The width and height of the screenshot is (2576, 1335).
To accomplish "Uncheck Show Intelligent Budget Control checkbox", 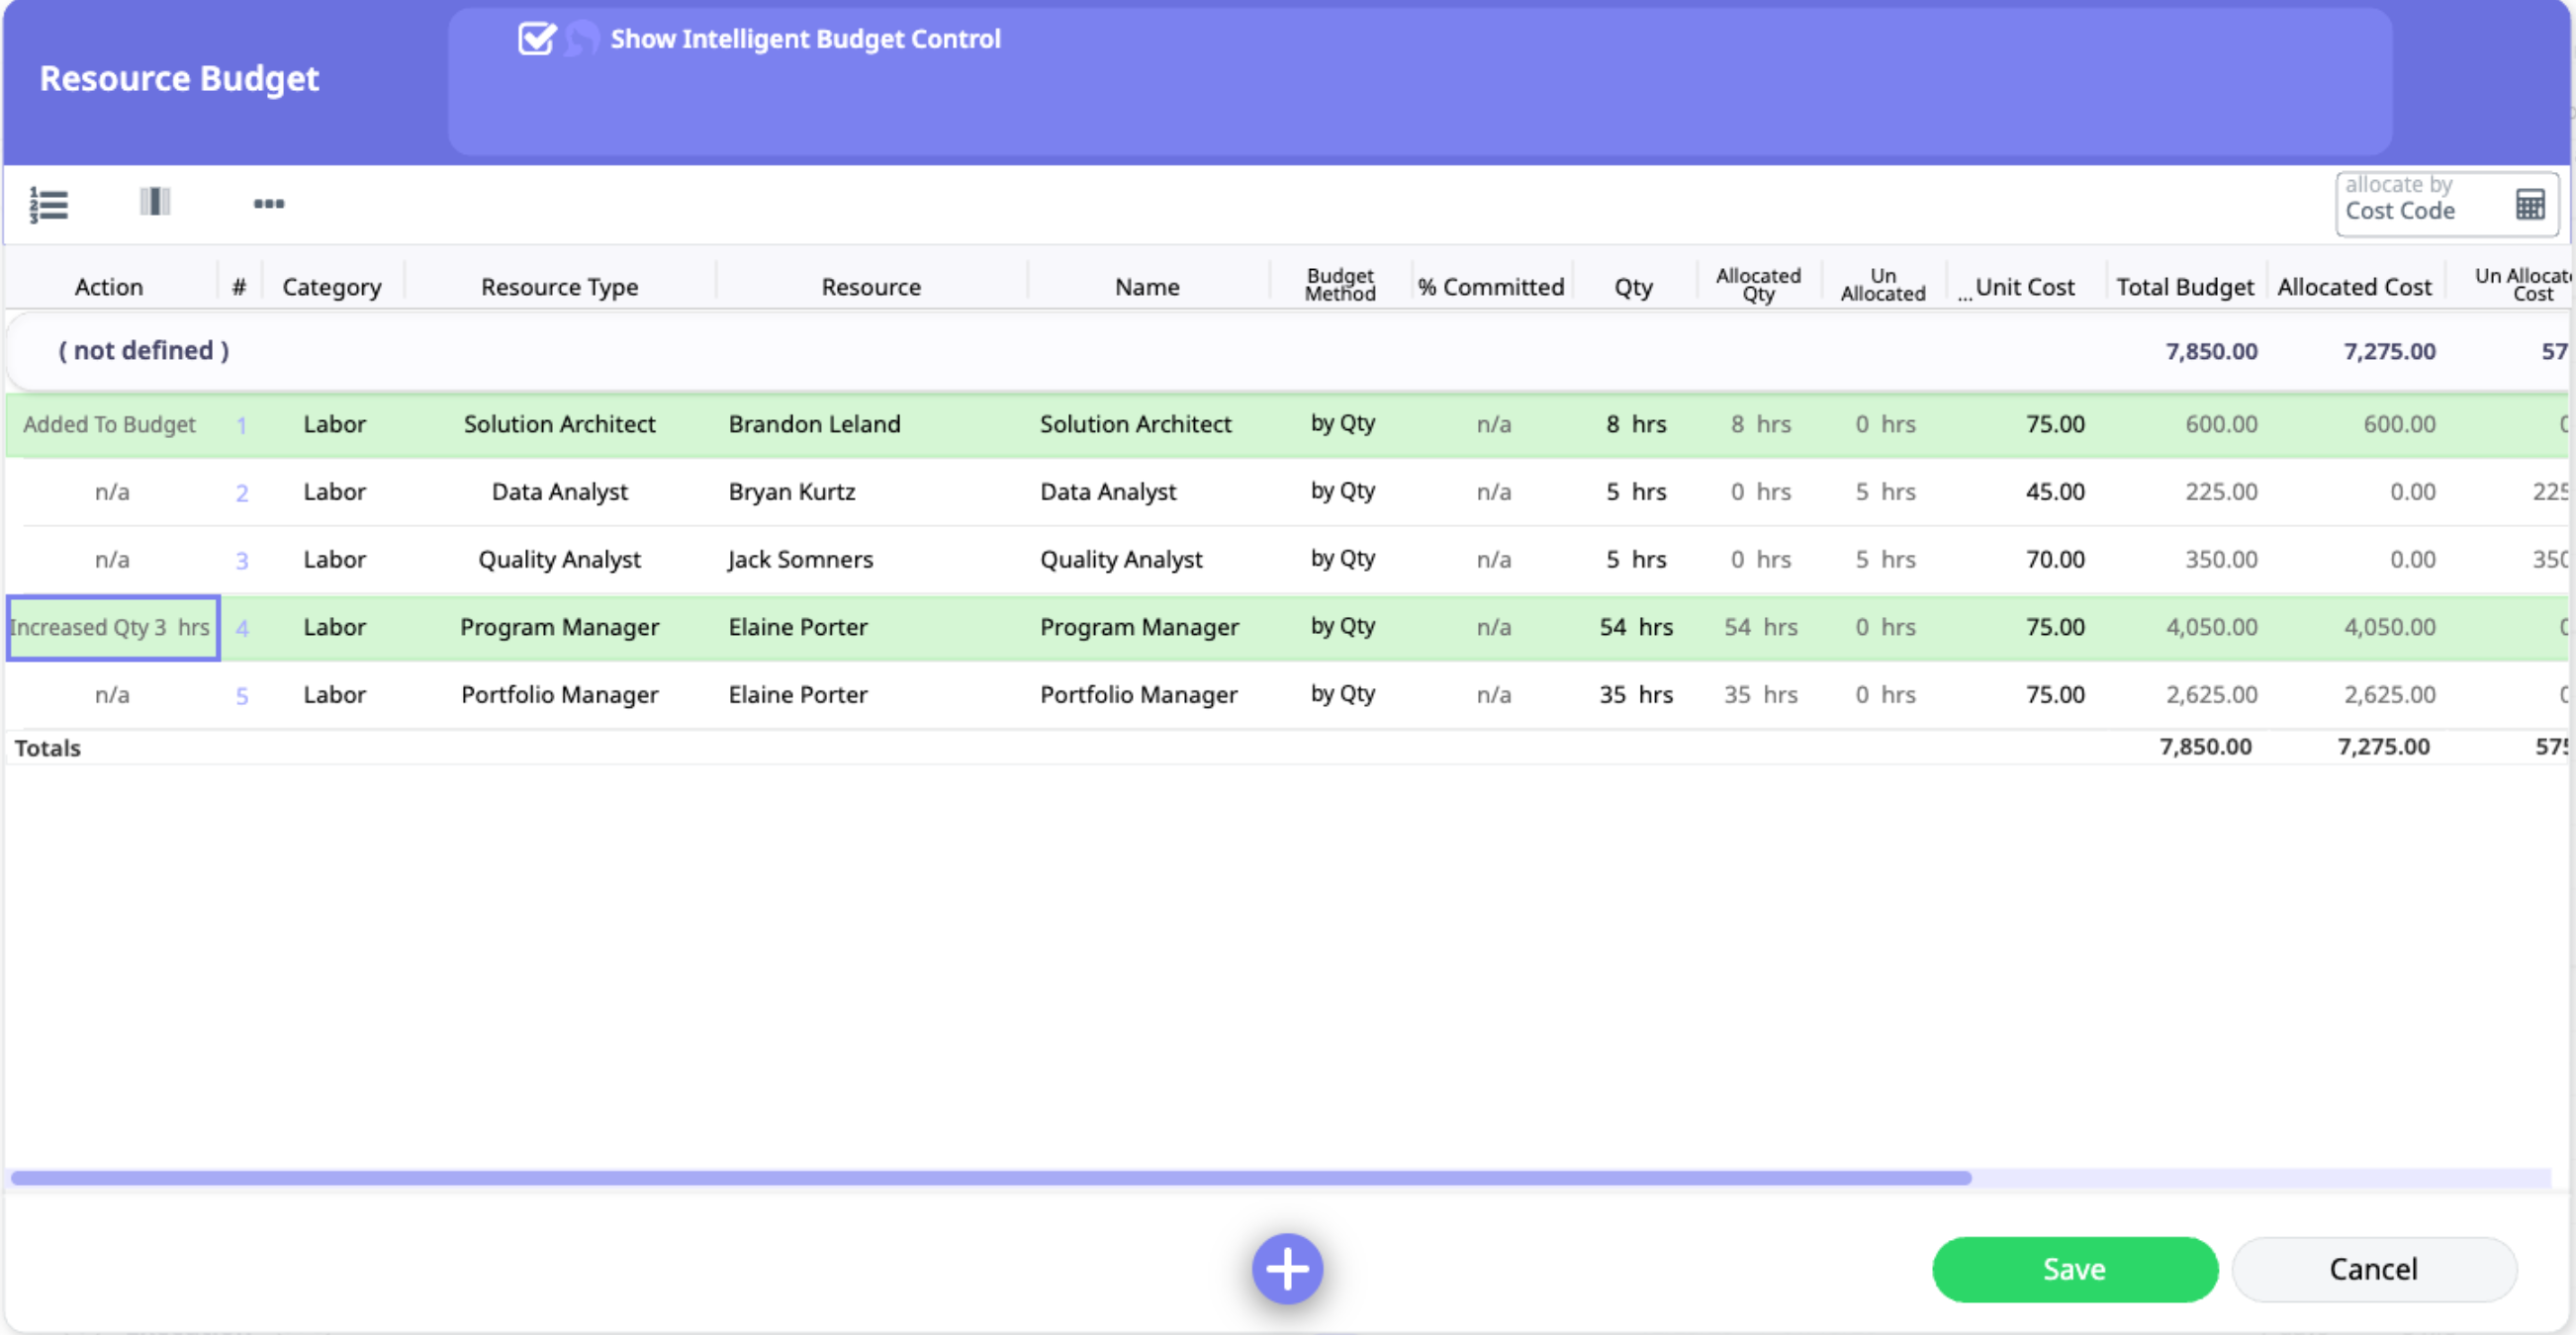I will click(x=537, y=39).
